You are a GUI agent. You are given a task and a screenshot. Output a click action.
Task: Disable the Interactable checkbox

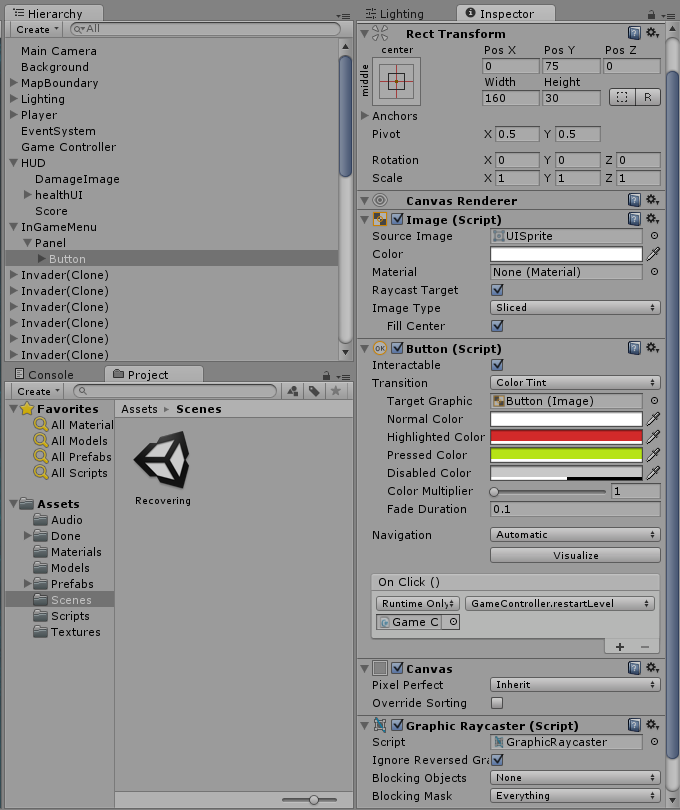click(498, 365)
